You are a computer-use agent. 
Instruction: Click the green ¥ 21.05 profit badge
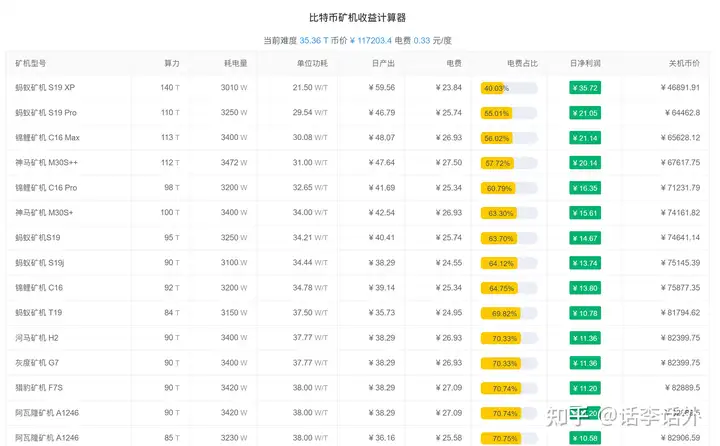(585, 113)
